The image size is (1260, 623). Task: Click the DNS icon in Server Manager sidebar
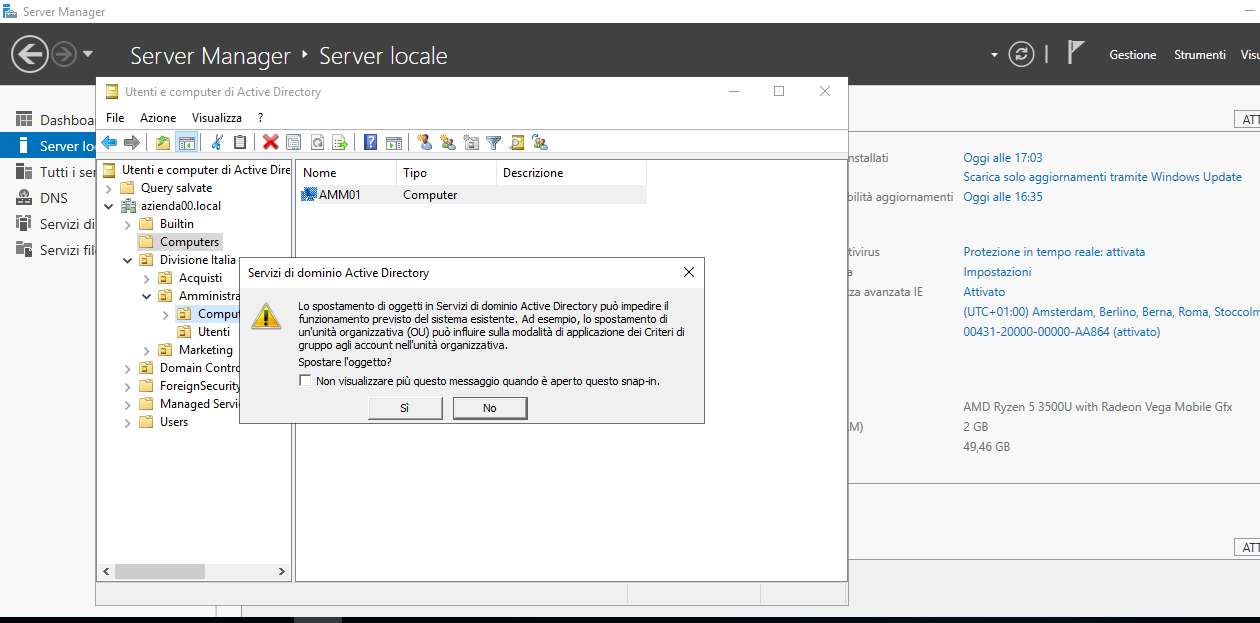[x=24, y=198]
